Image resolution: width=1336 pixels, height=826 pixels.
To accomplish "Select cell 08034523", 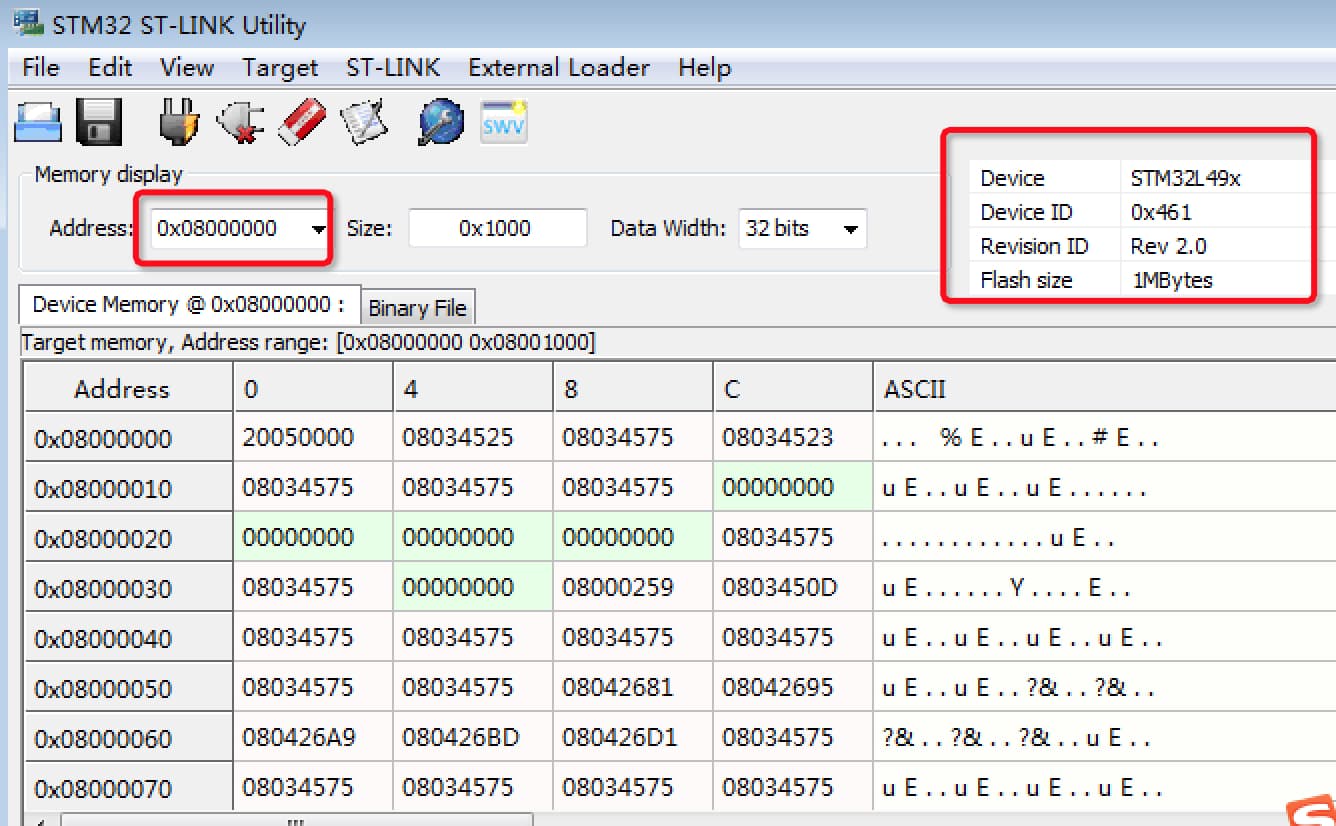I will [792, 437].
